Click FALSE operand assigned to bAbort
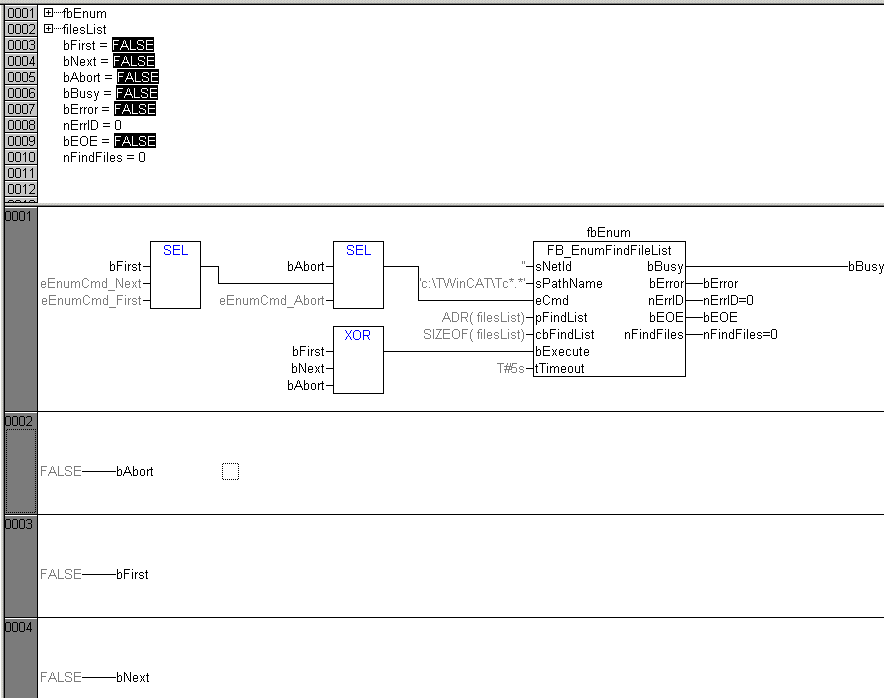The width and height of the screenshot is (884, 698). click(x=61, y=471)
